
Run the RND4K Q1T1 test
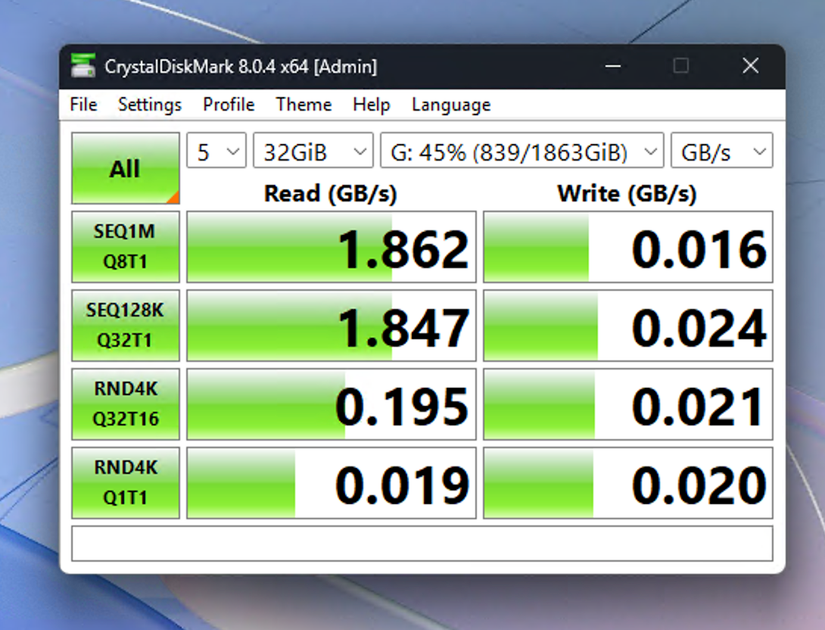tap(124, 483)
